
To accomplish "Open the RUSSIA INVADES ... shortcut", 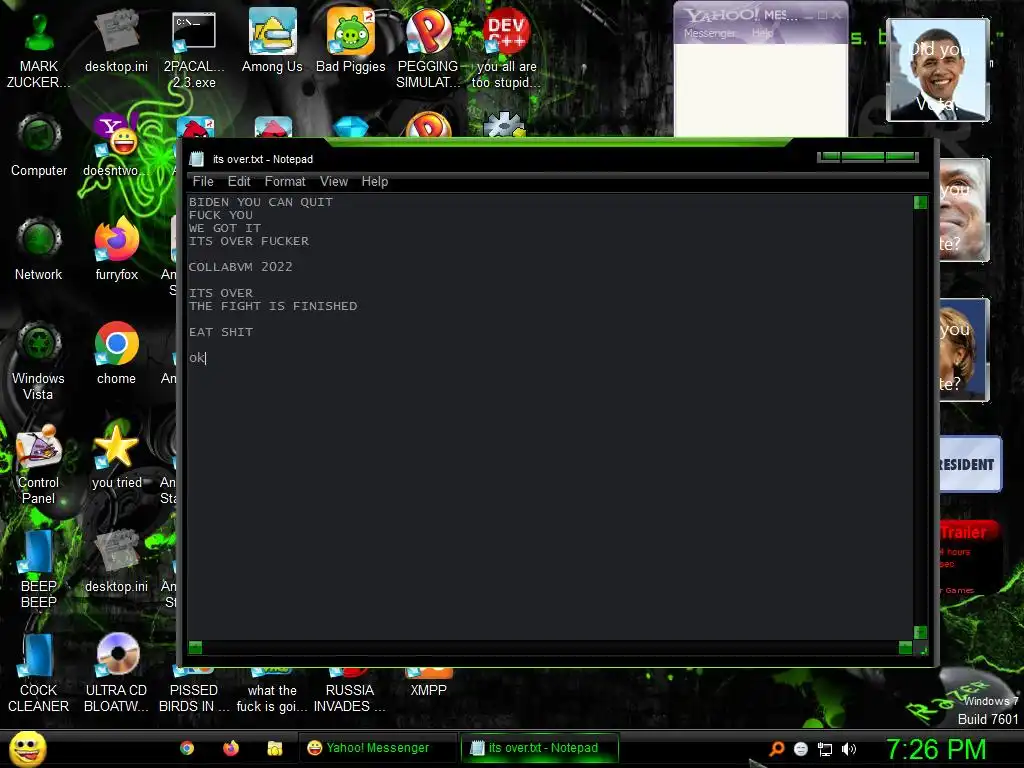I will pyautogui.click(x=350, y=692).
